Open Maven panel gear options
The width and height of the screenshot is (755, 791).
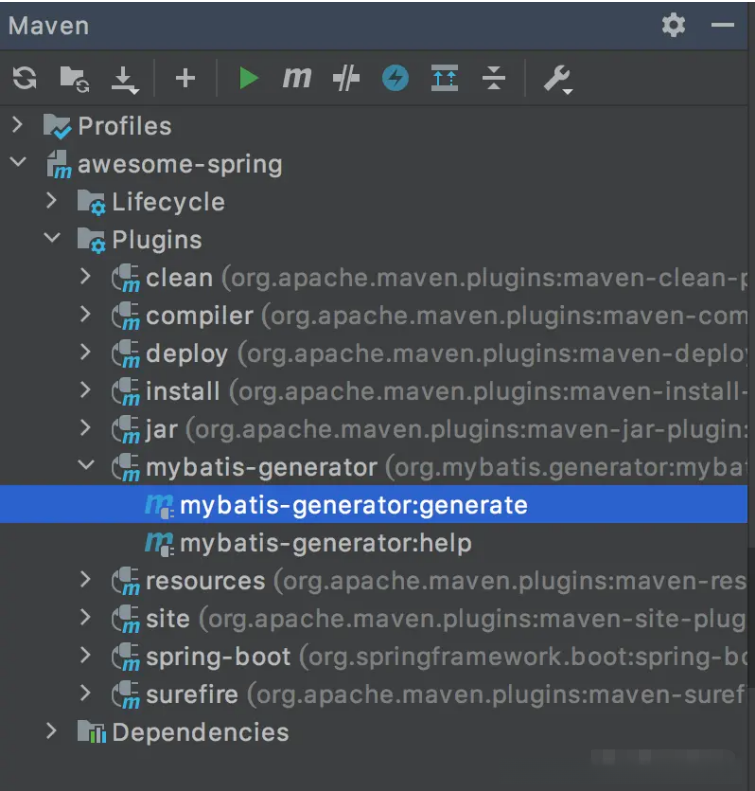pos(673,25)
